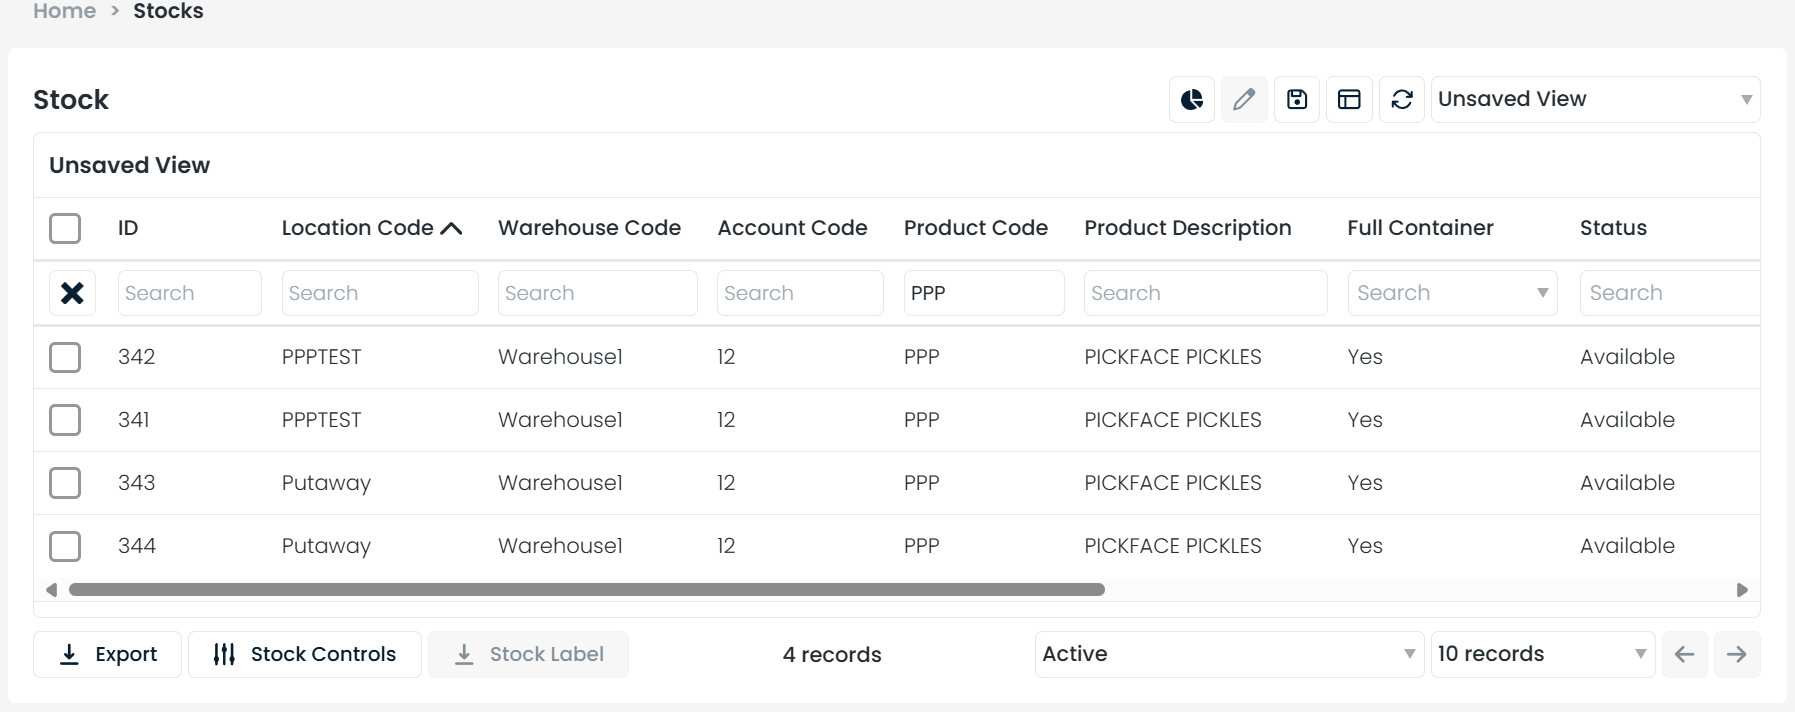Go to previous page arrow
Viewport: 1795px width, 712px height.
coord(1684,654)
